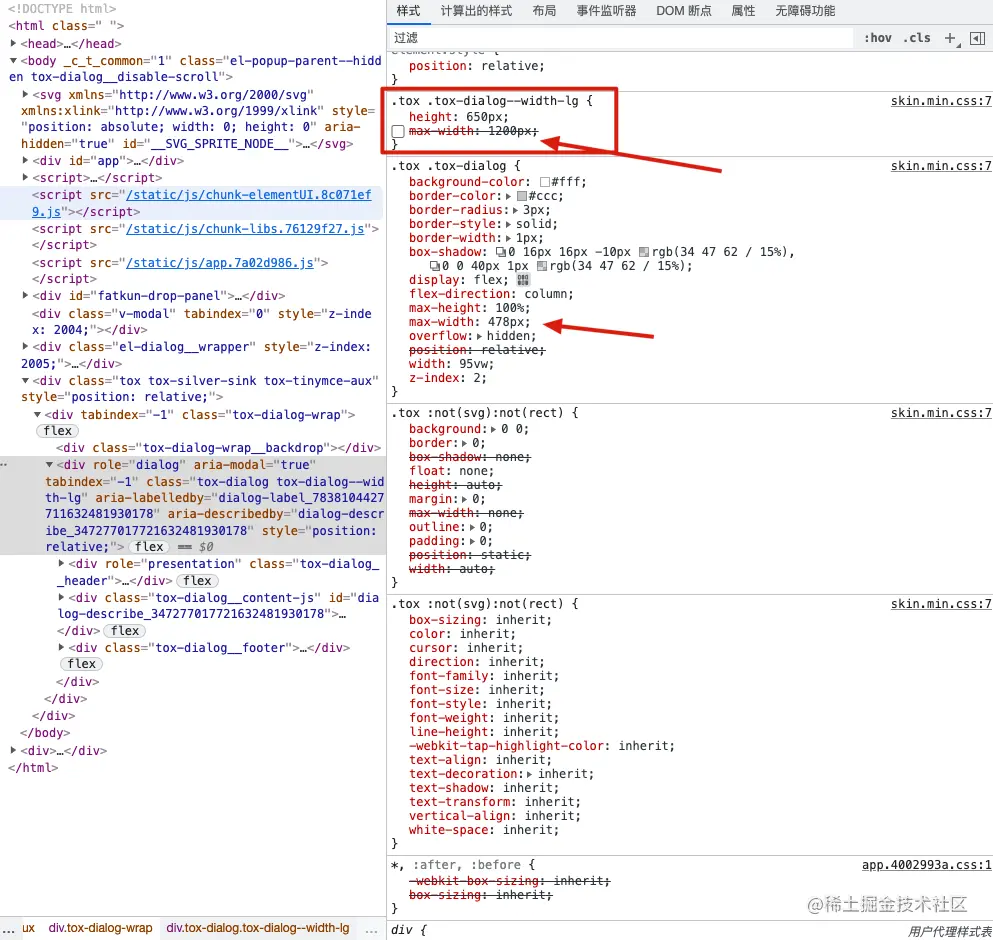The width and height of the screenshot is (993, 940).
Task: Open the 无障碍功能 tab
Action: pyautogui.click(x=805, y=11)
